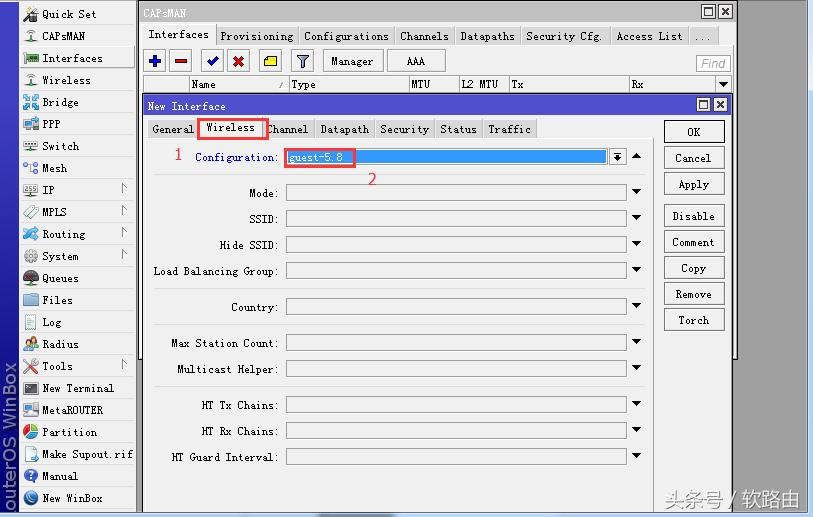
Task: Expand the System submenu
Action: click(124, 254)
